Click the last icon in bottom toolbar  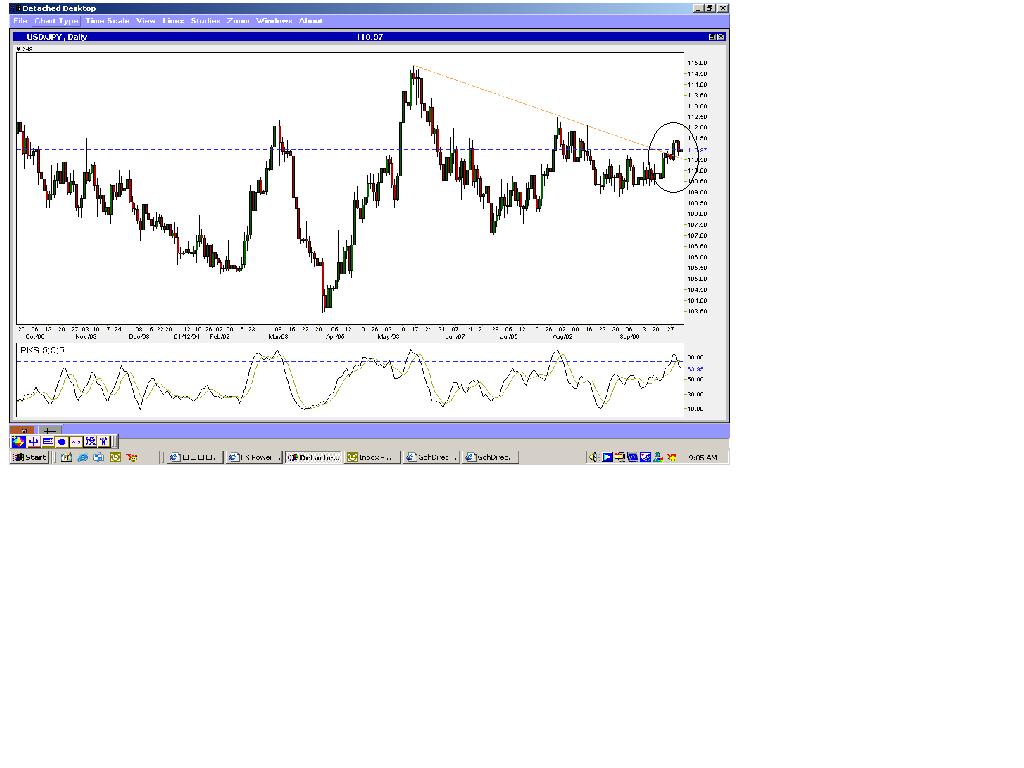(104, 441)
